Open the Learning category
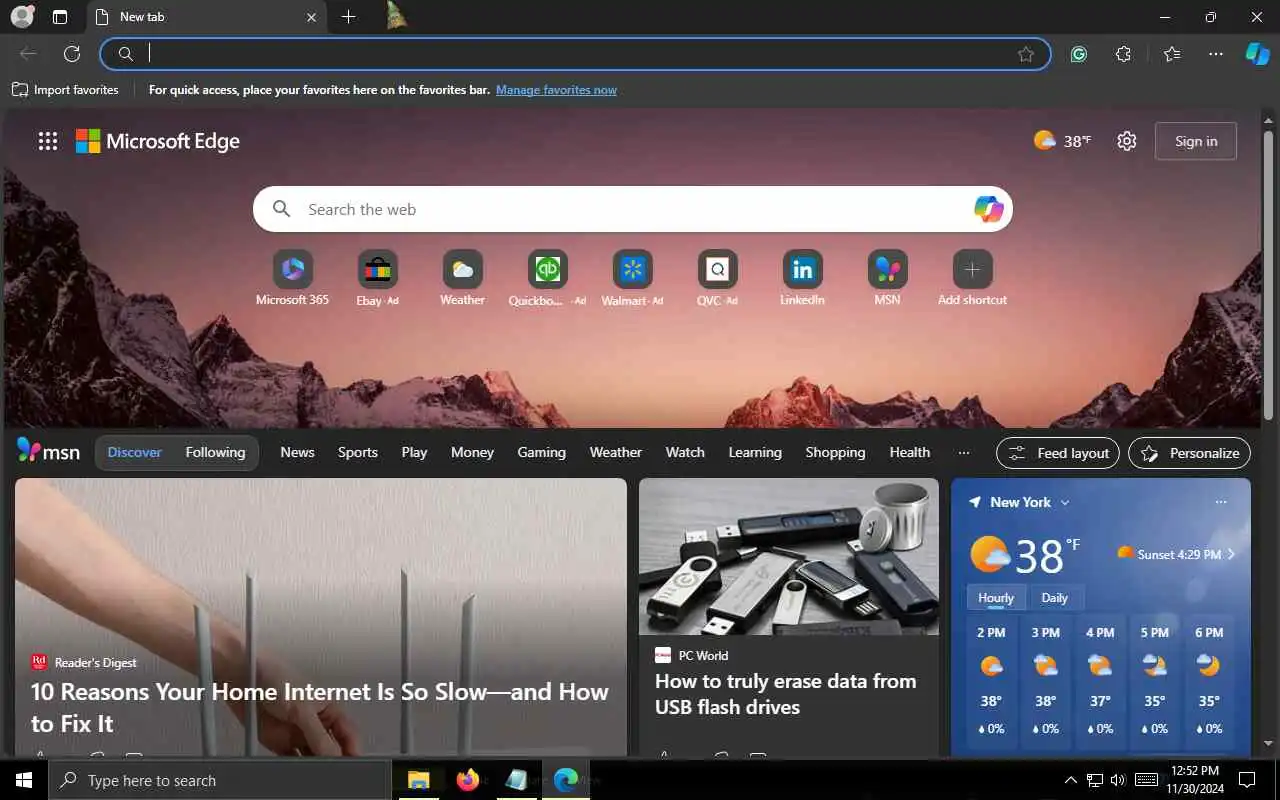The height and width of the screenshot is (800, 1280). point(755,452)
